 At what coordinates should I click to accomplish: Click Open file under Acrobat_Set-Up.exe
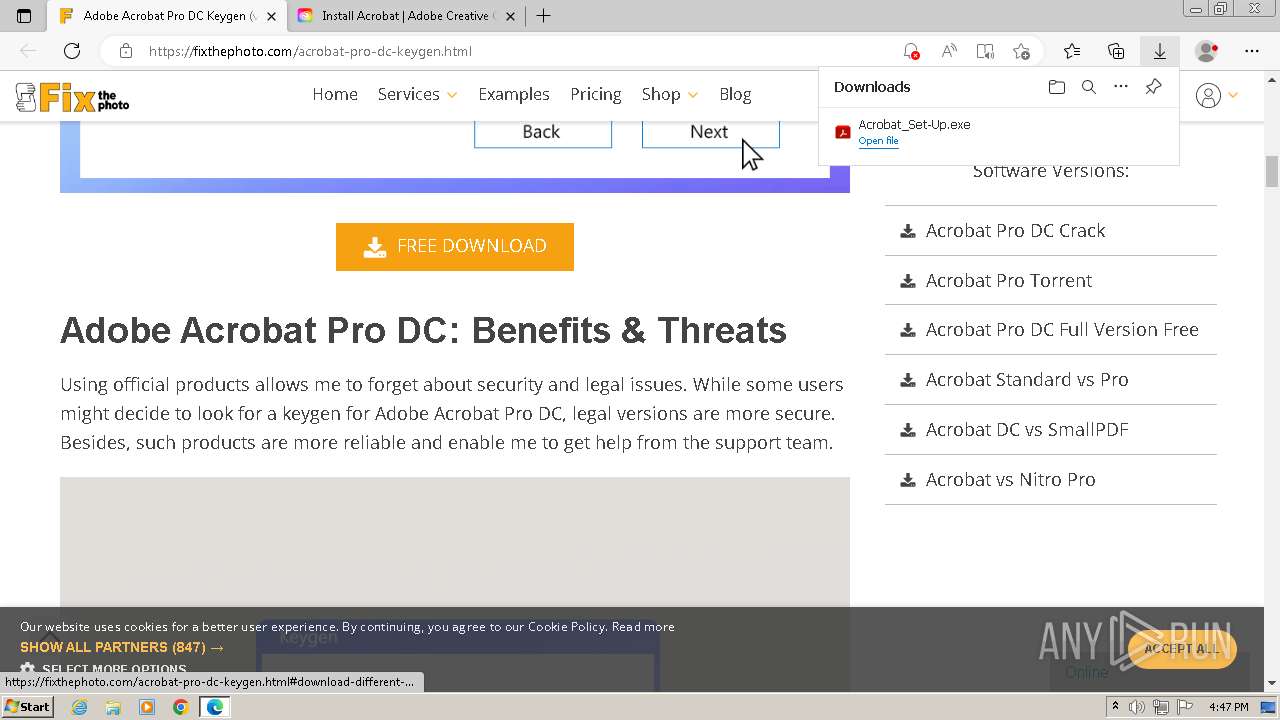pyautogui.click(x=878, y=141)
